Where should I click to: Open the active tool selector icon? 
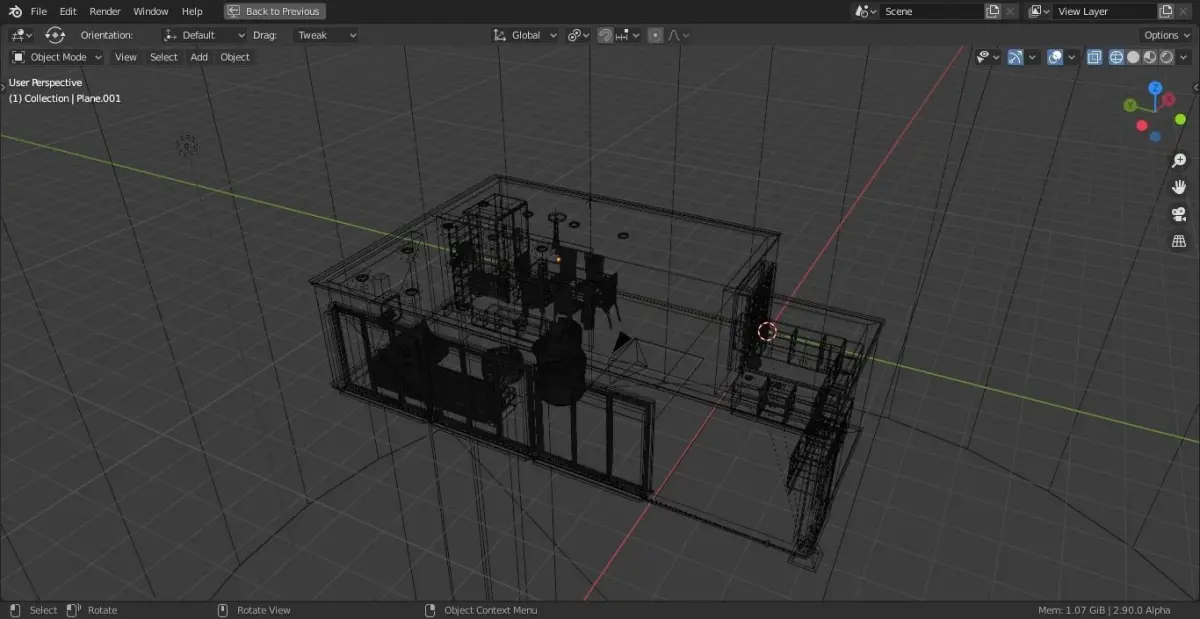tap(21, 35)
